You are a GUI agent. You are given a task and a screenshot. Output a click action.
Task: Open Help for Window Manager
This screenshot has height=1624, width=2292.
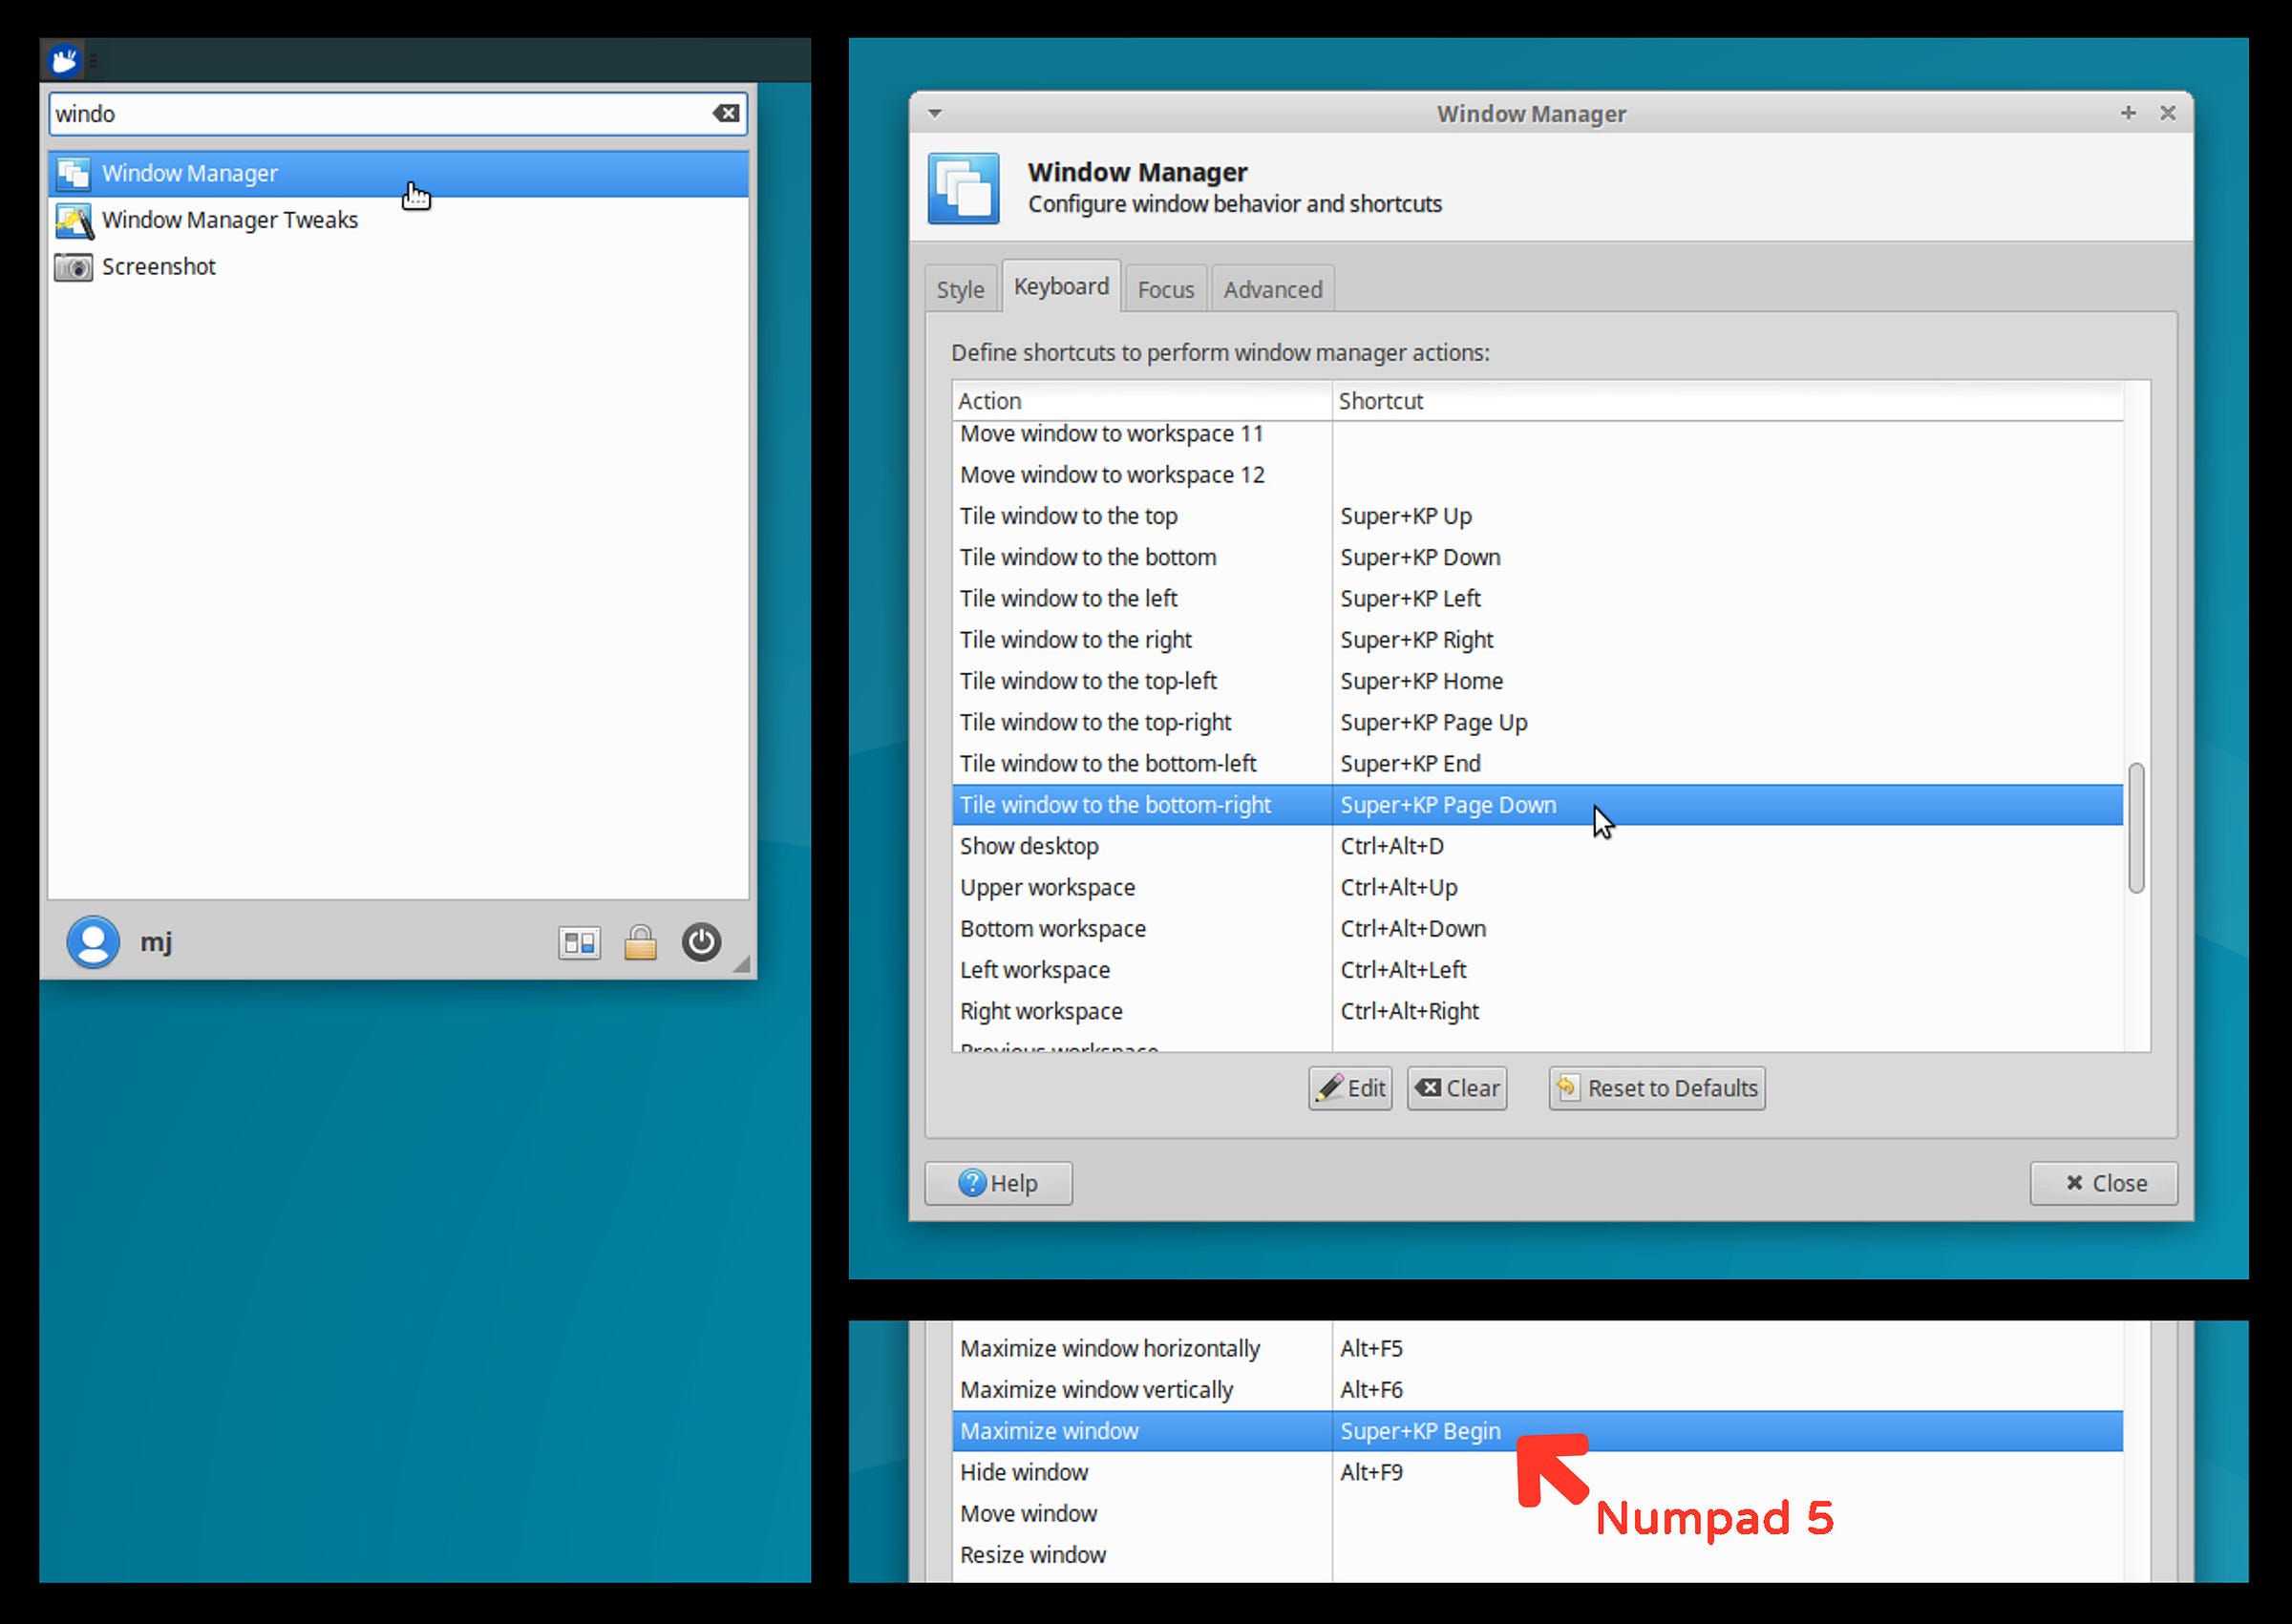coord(998,1184)
